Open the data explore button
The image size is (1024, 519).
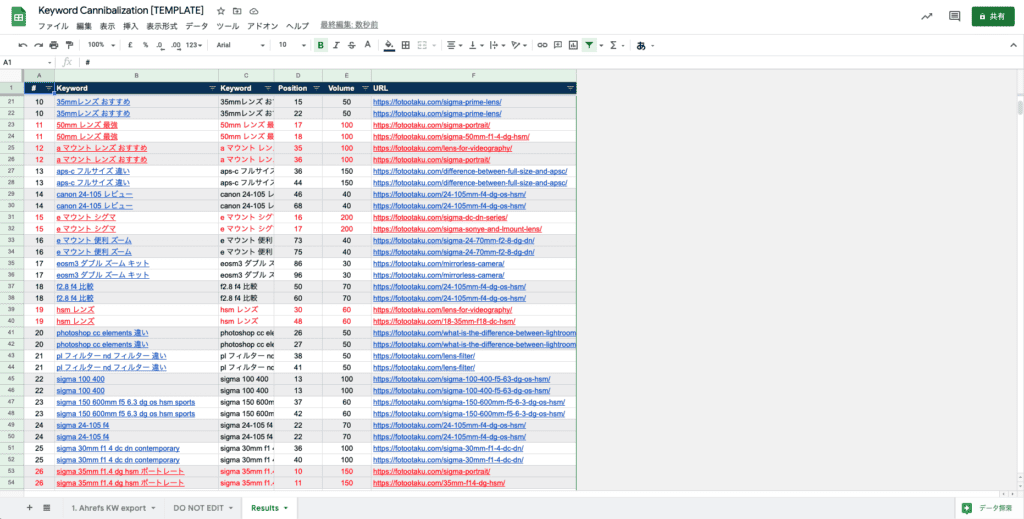coord(989,507)
